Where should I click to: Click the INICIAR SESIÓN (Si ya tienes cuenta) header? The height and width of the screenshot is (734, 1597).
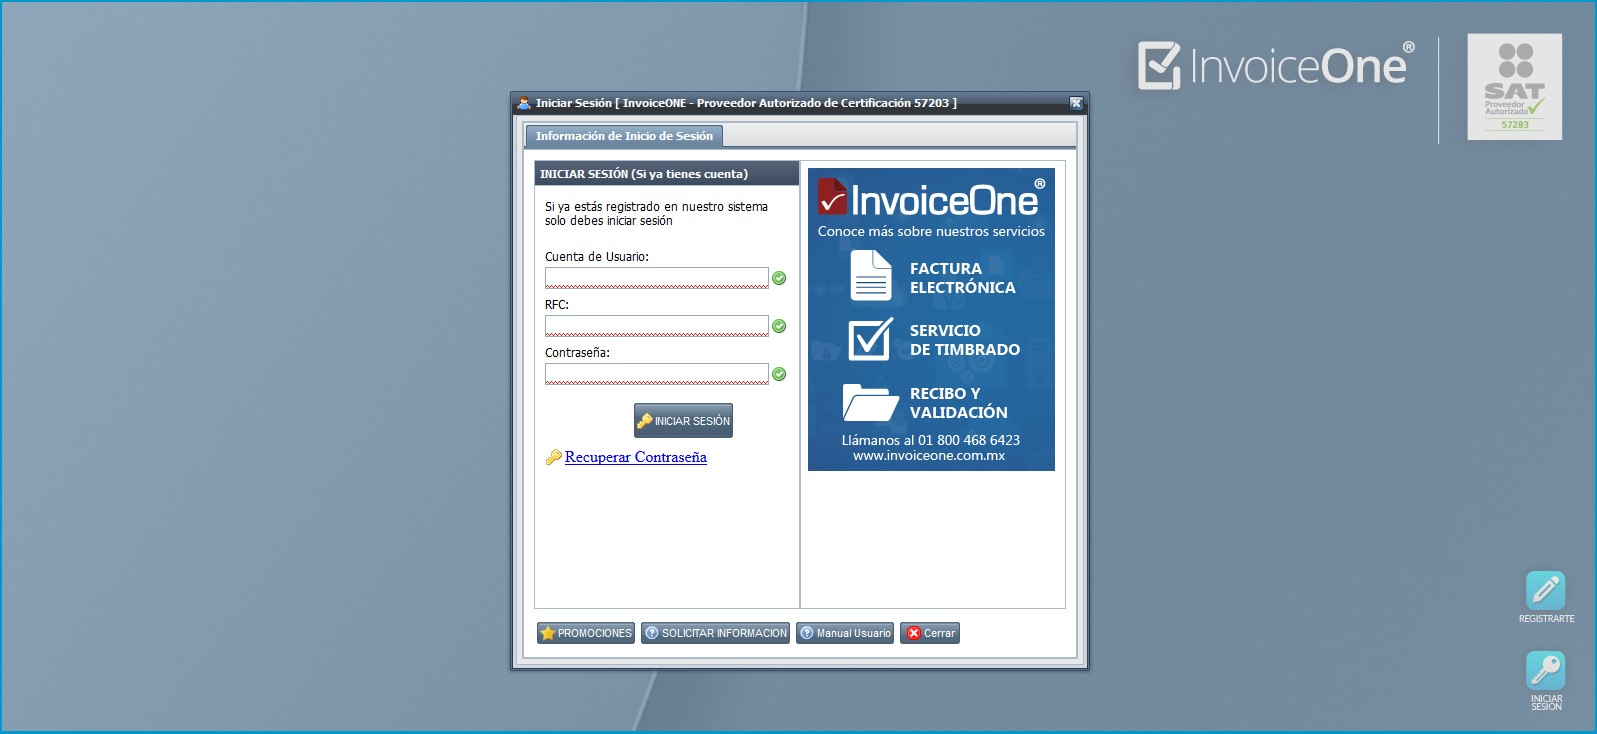pyautogui.click(x=667, y=174)
